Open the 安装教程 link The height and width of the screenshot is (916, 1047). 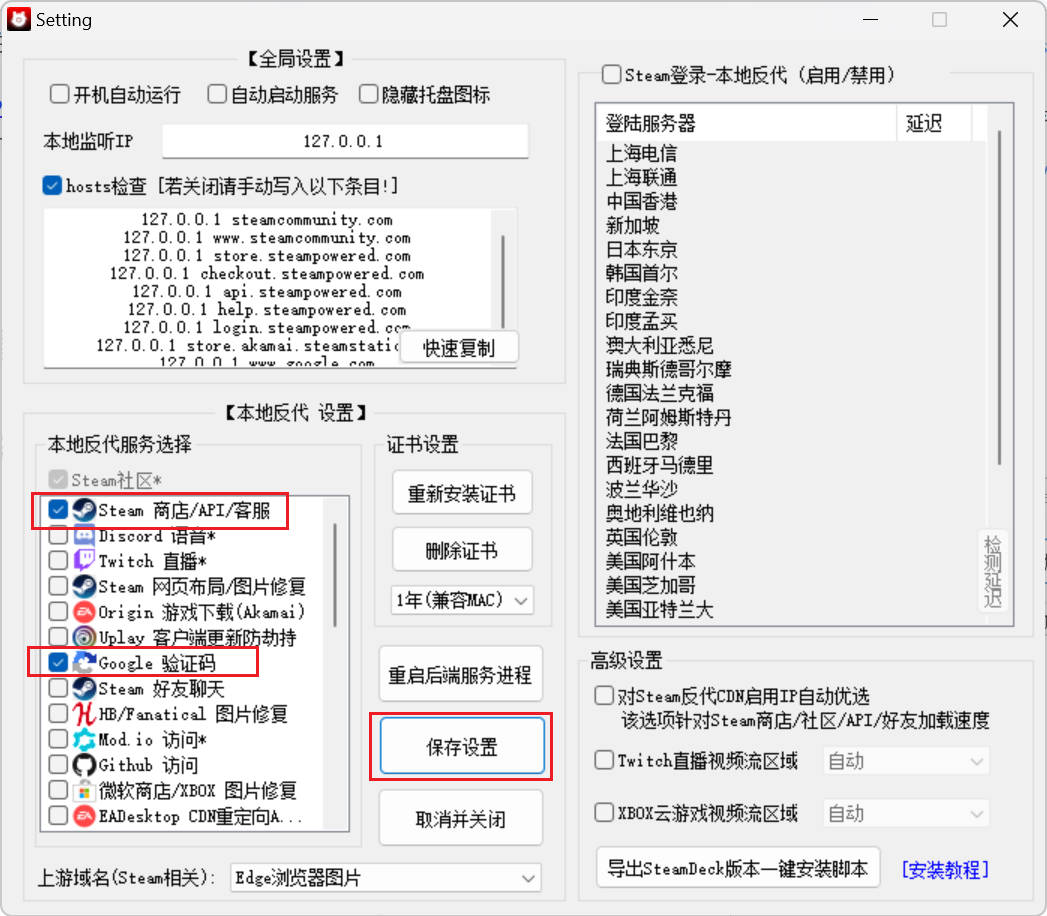945,869
